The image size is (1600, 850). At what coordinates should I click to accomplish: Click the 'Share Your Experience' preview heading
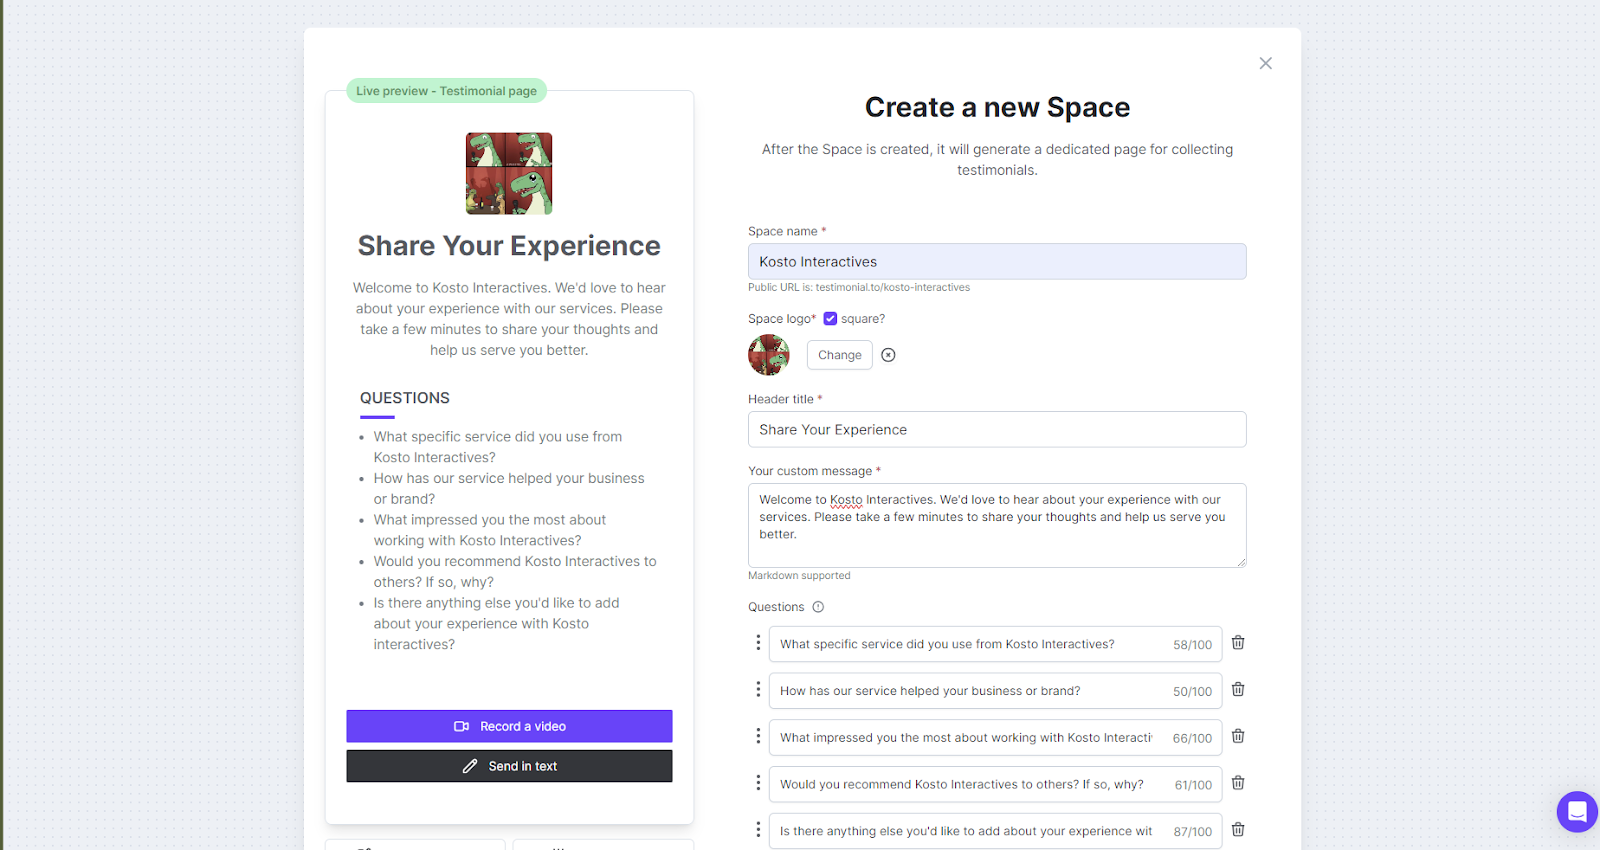point(509,246)
